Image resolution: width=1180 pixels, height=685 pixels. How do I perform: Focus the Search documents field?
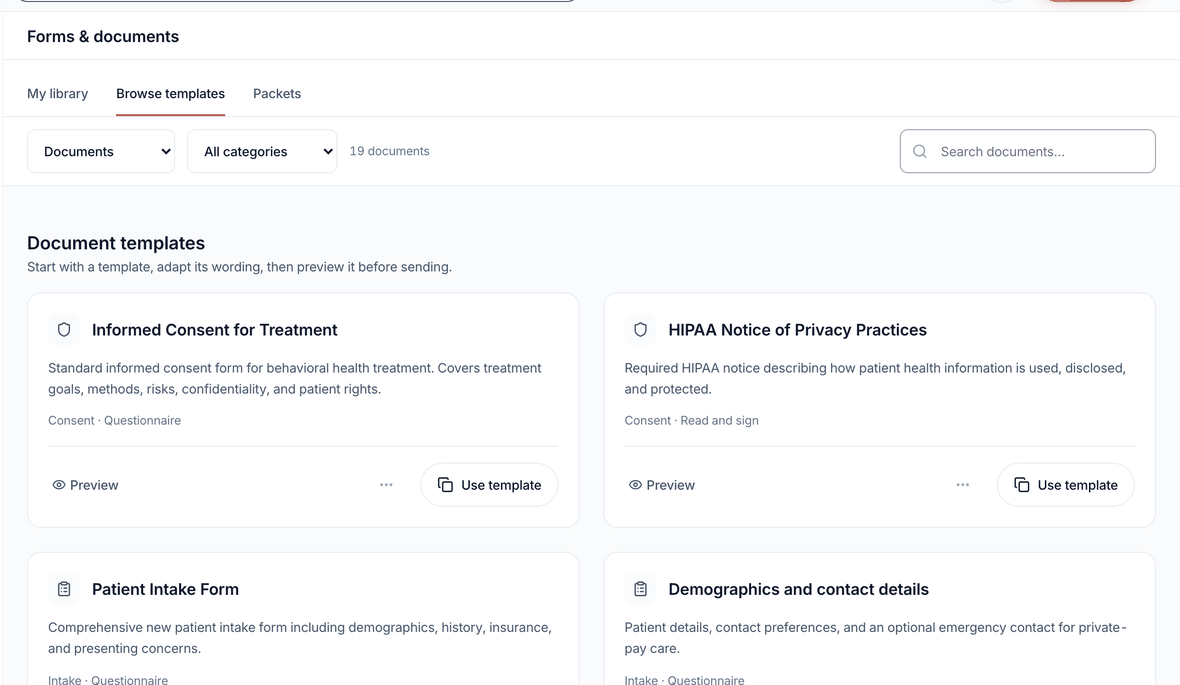1028,151
